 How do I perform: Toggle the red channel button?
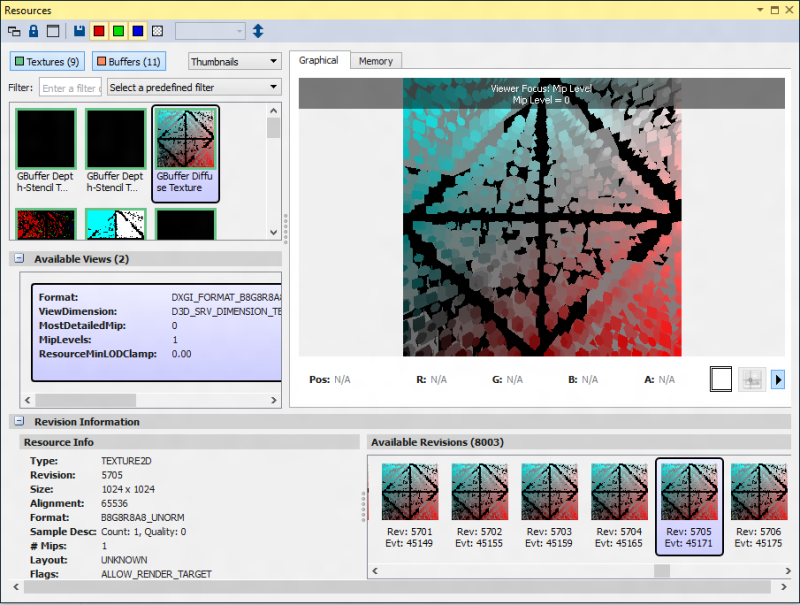99,32
